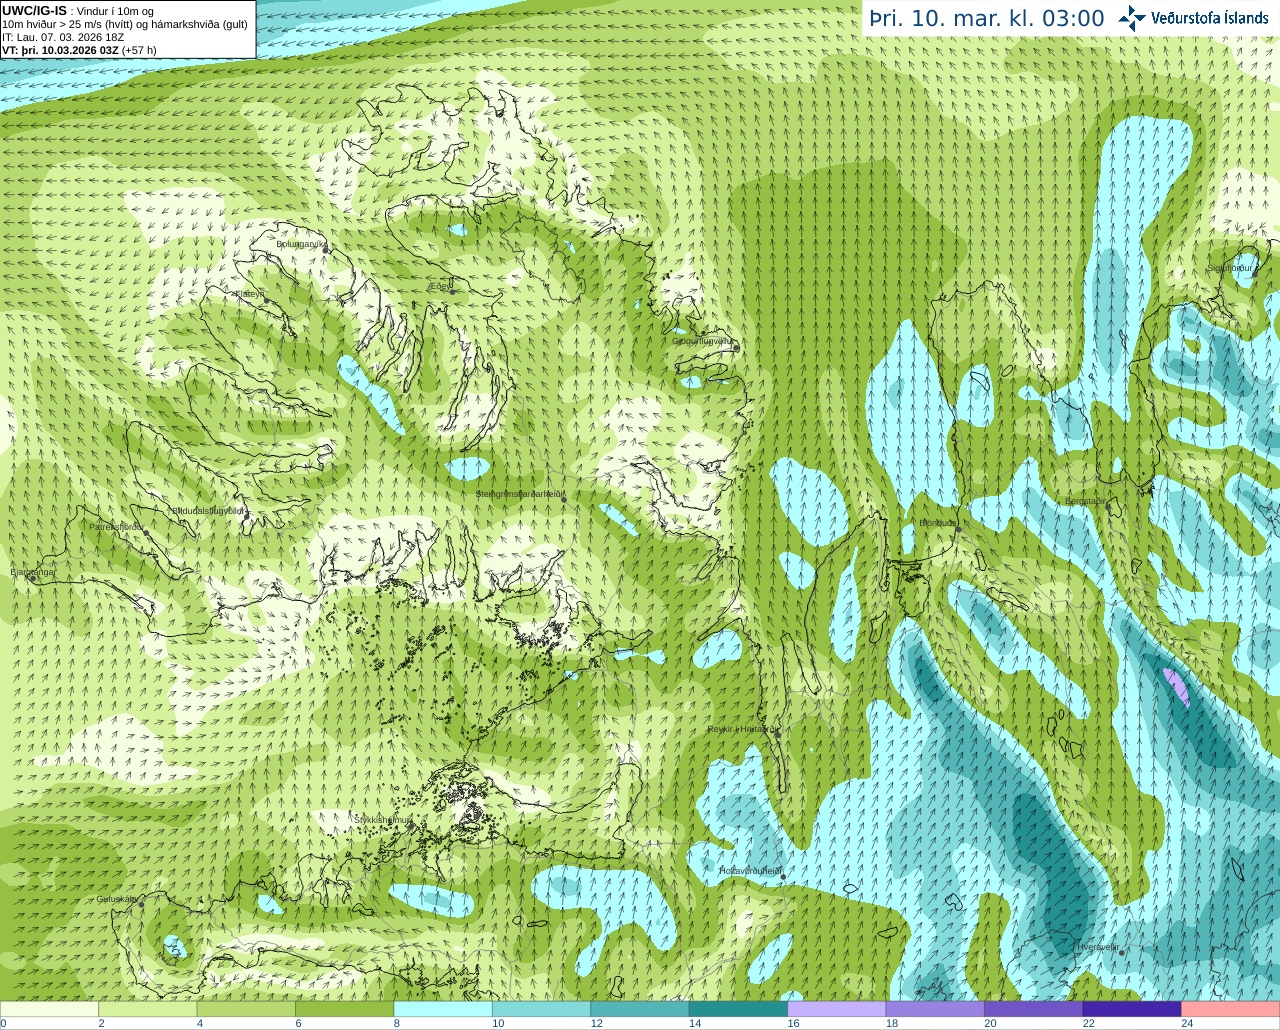Click the Hveravellir station marker
Viewport: 1280px width, 1030px height.
pos(1122,953)
